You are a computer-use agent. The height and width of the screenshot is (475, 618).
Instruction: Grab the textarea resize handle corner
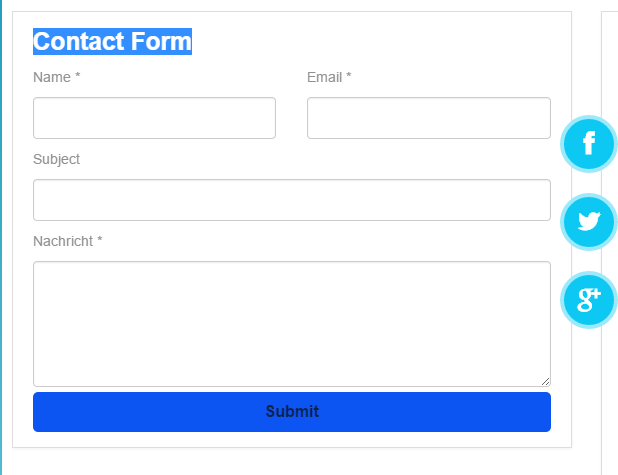pyautogui.click(x=546, y=381)
